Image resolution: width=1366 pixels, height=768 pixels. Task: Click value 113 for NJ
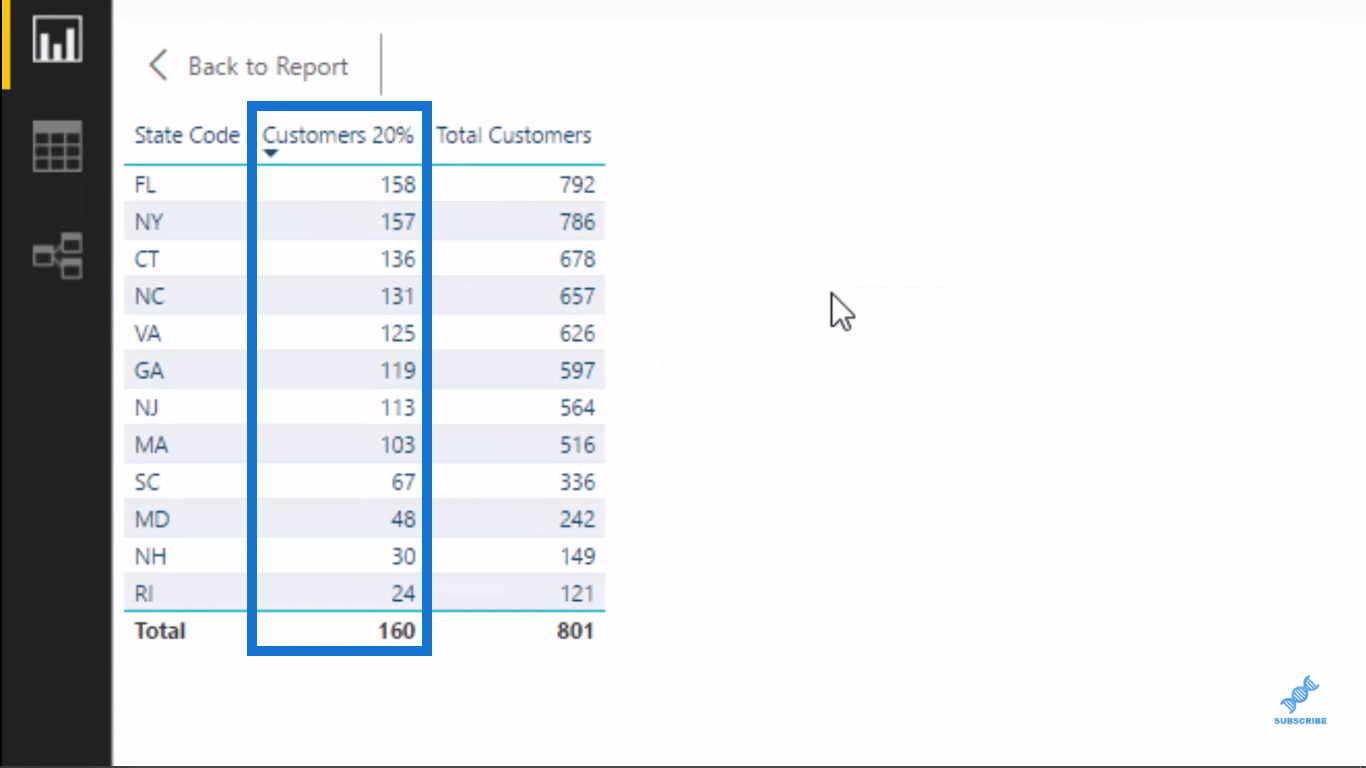397,407
